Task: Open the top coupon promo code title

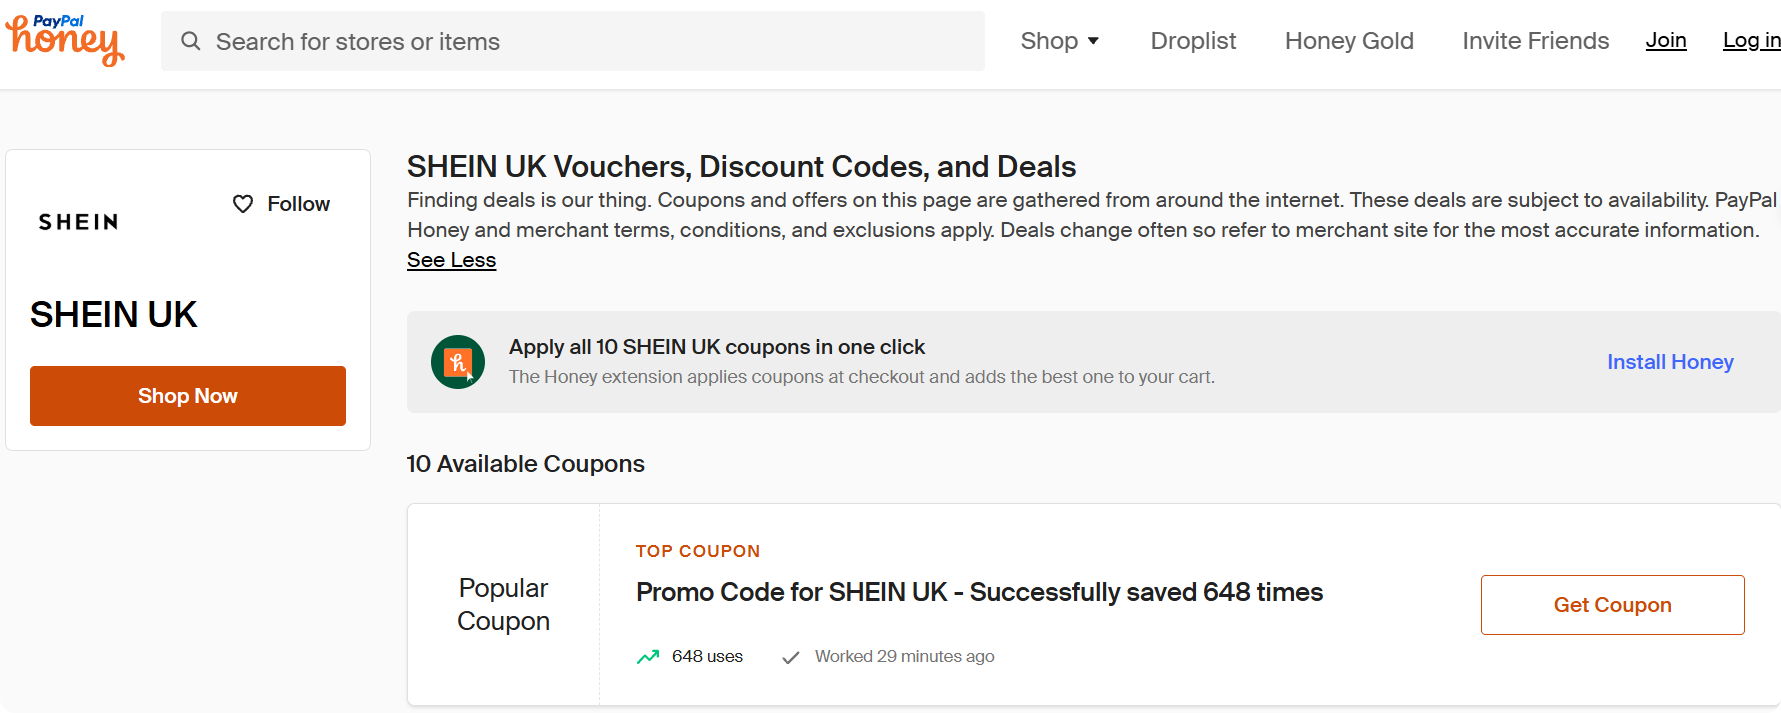Action: point(979,592)
